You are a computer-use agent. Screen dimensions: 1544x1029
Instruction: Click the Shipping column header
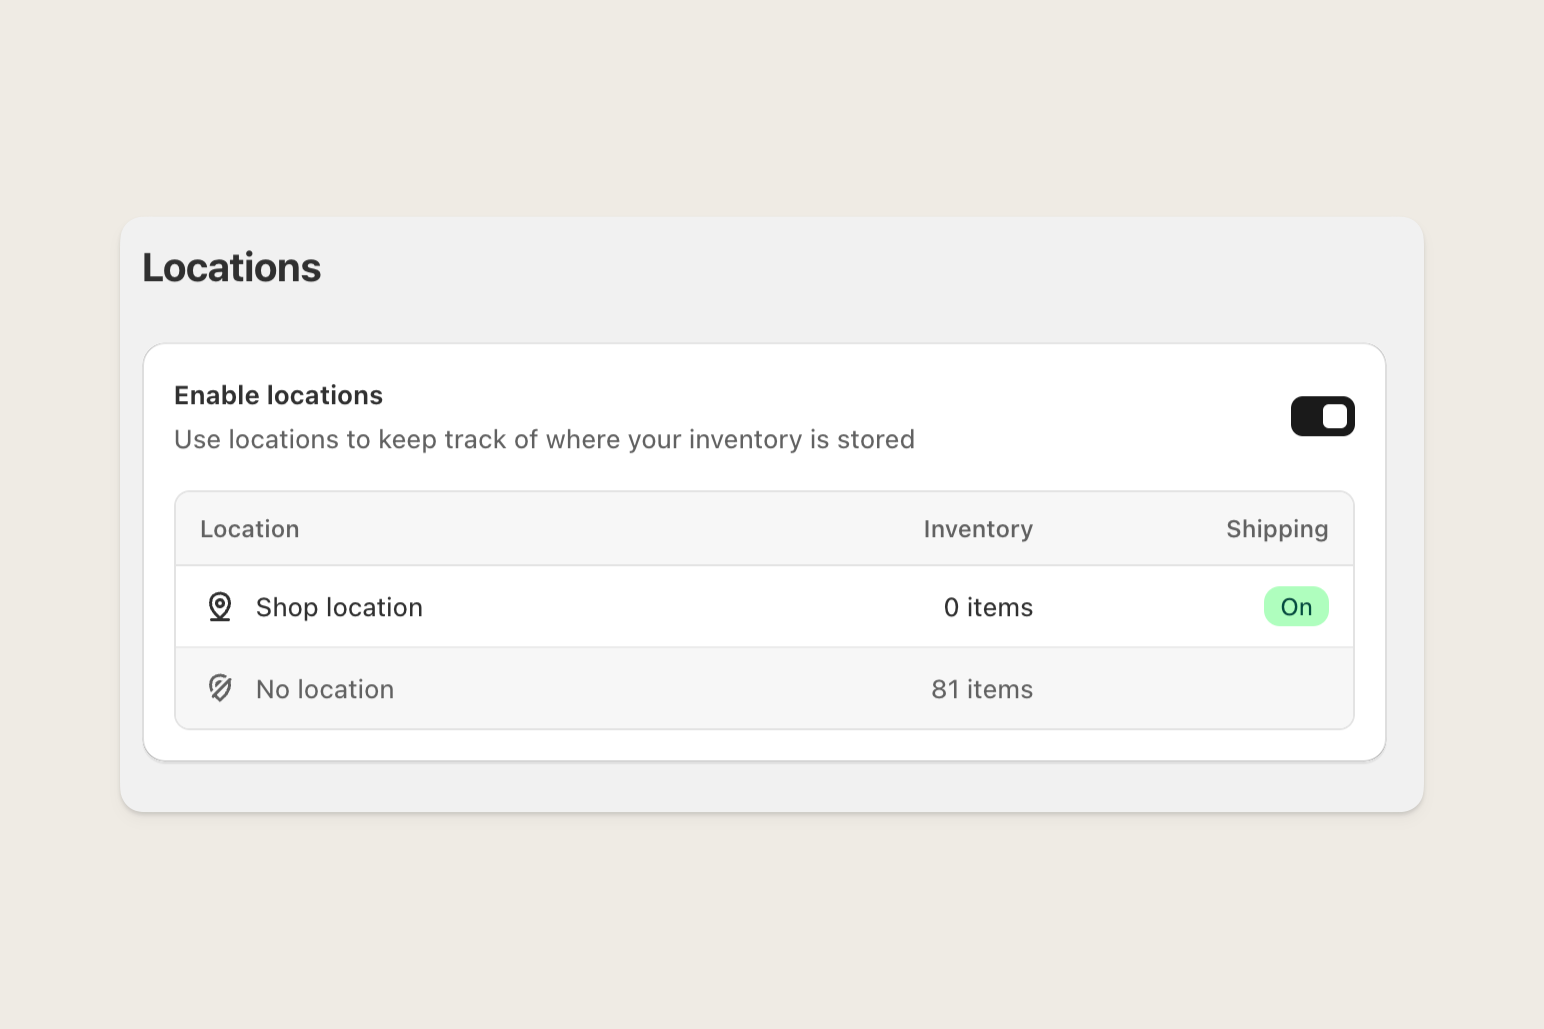pyautogui.click(x=1276, y=528)
